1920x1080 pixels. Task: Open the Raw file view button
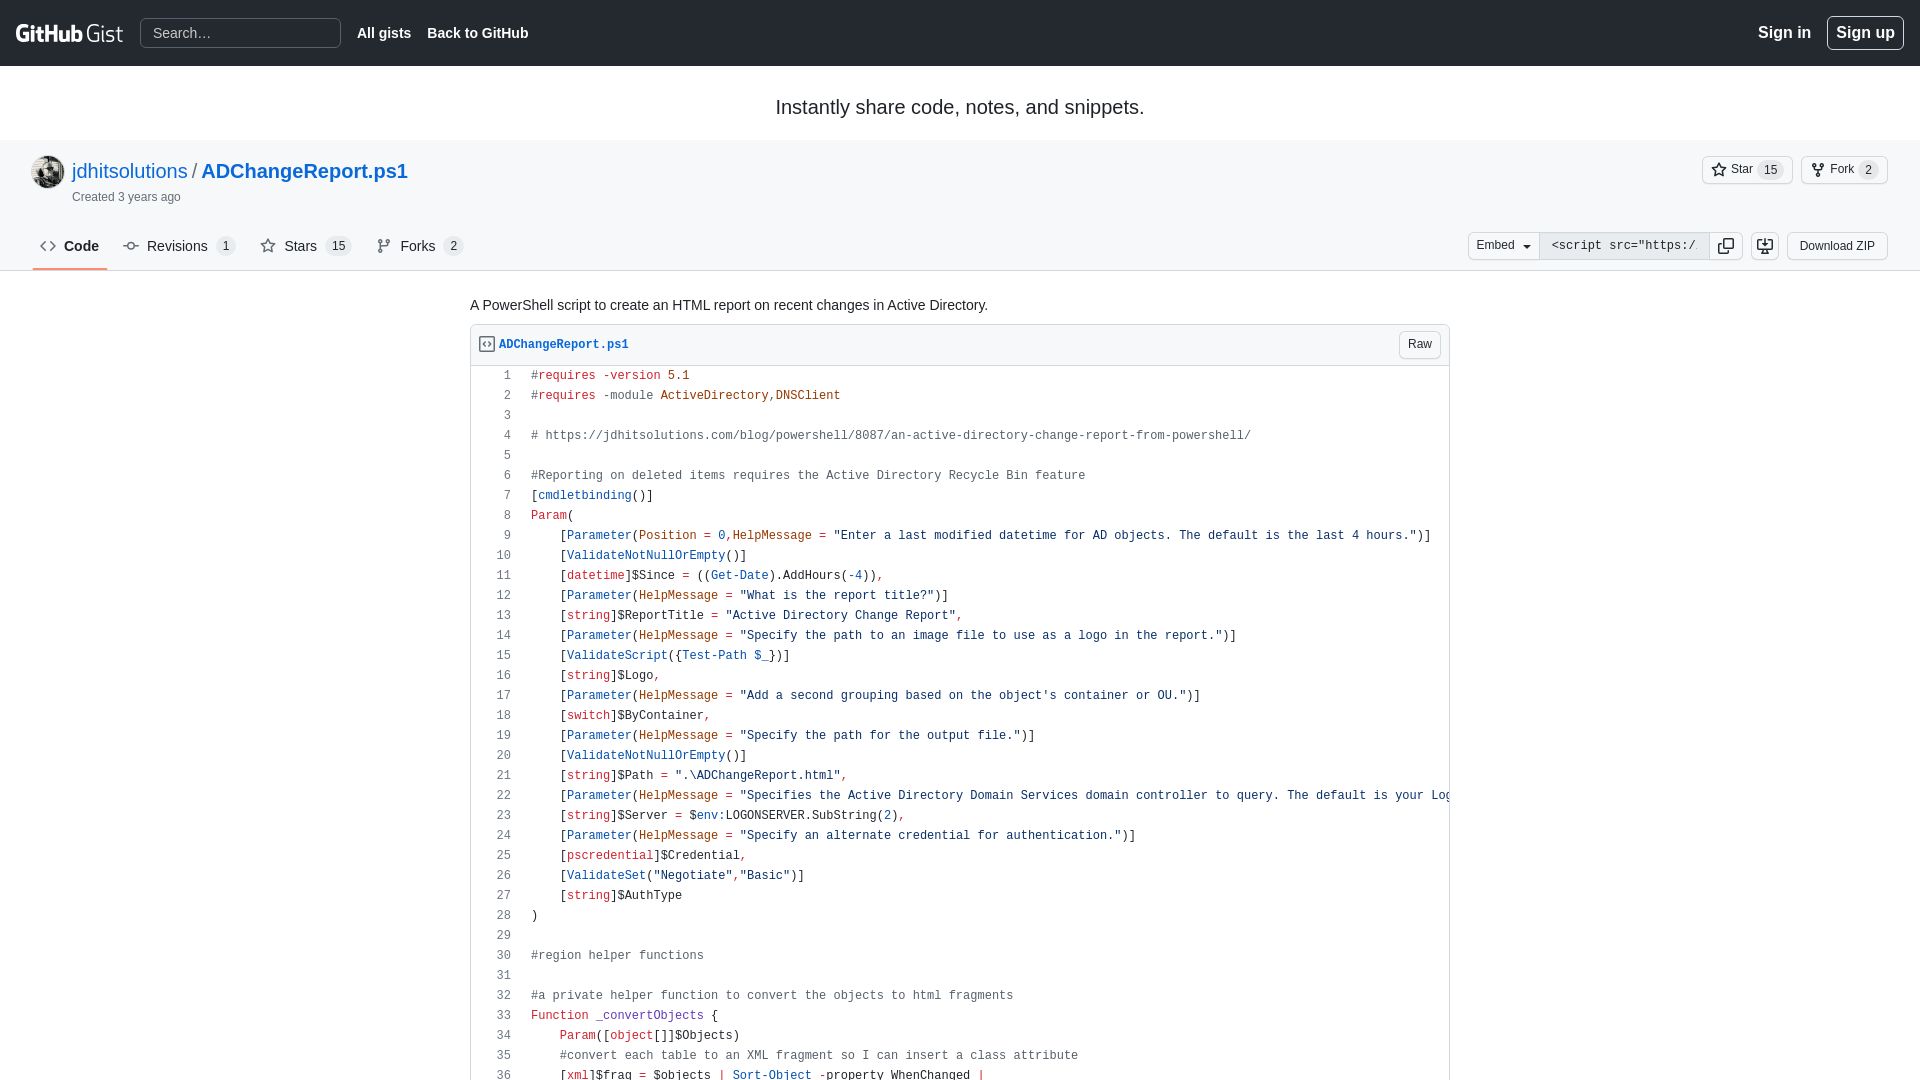click(x=1419, y=344)
